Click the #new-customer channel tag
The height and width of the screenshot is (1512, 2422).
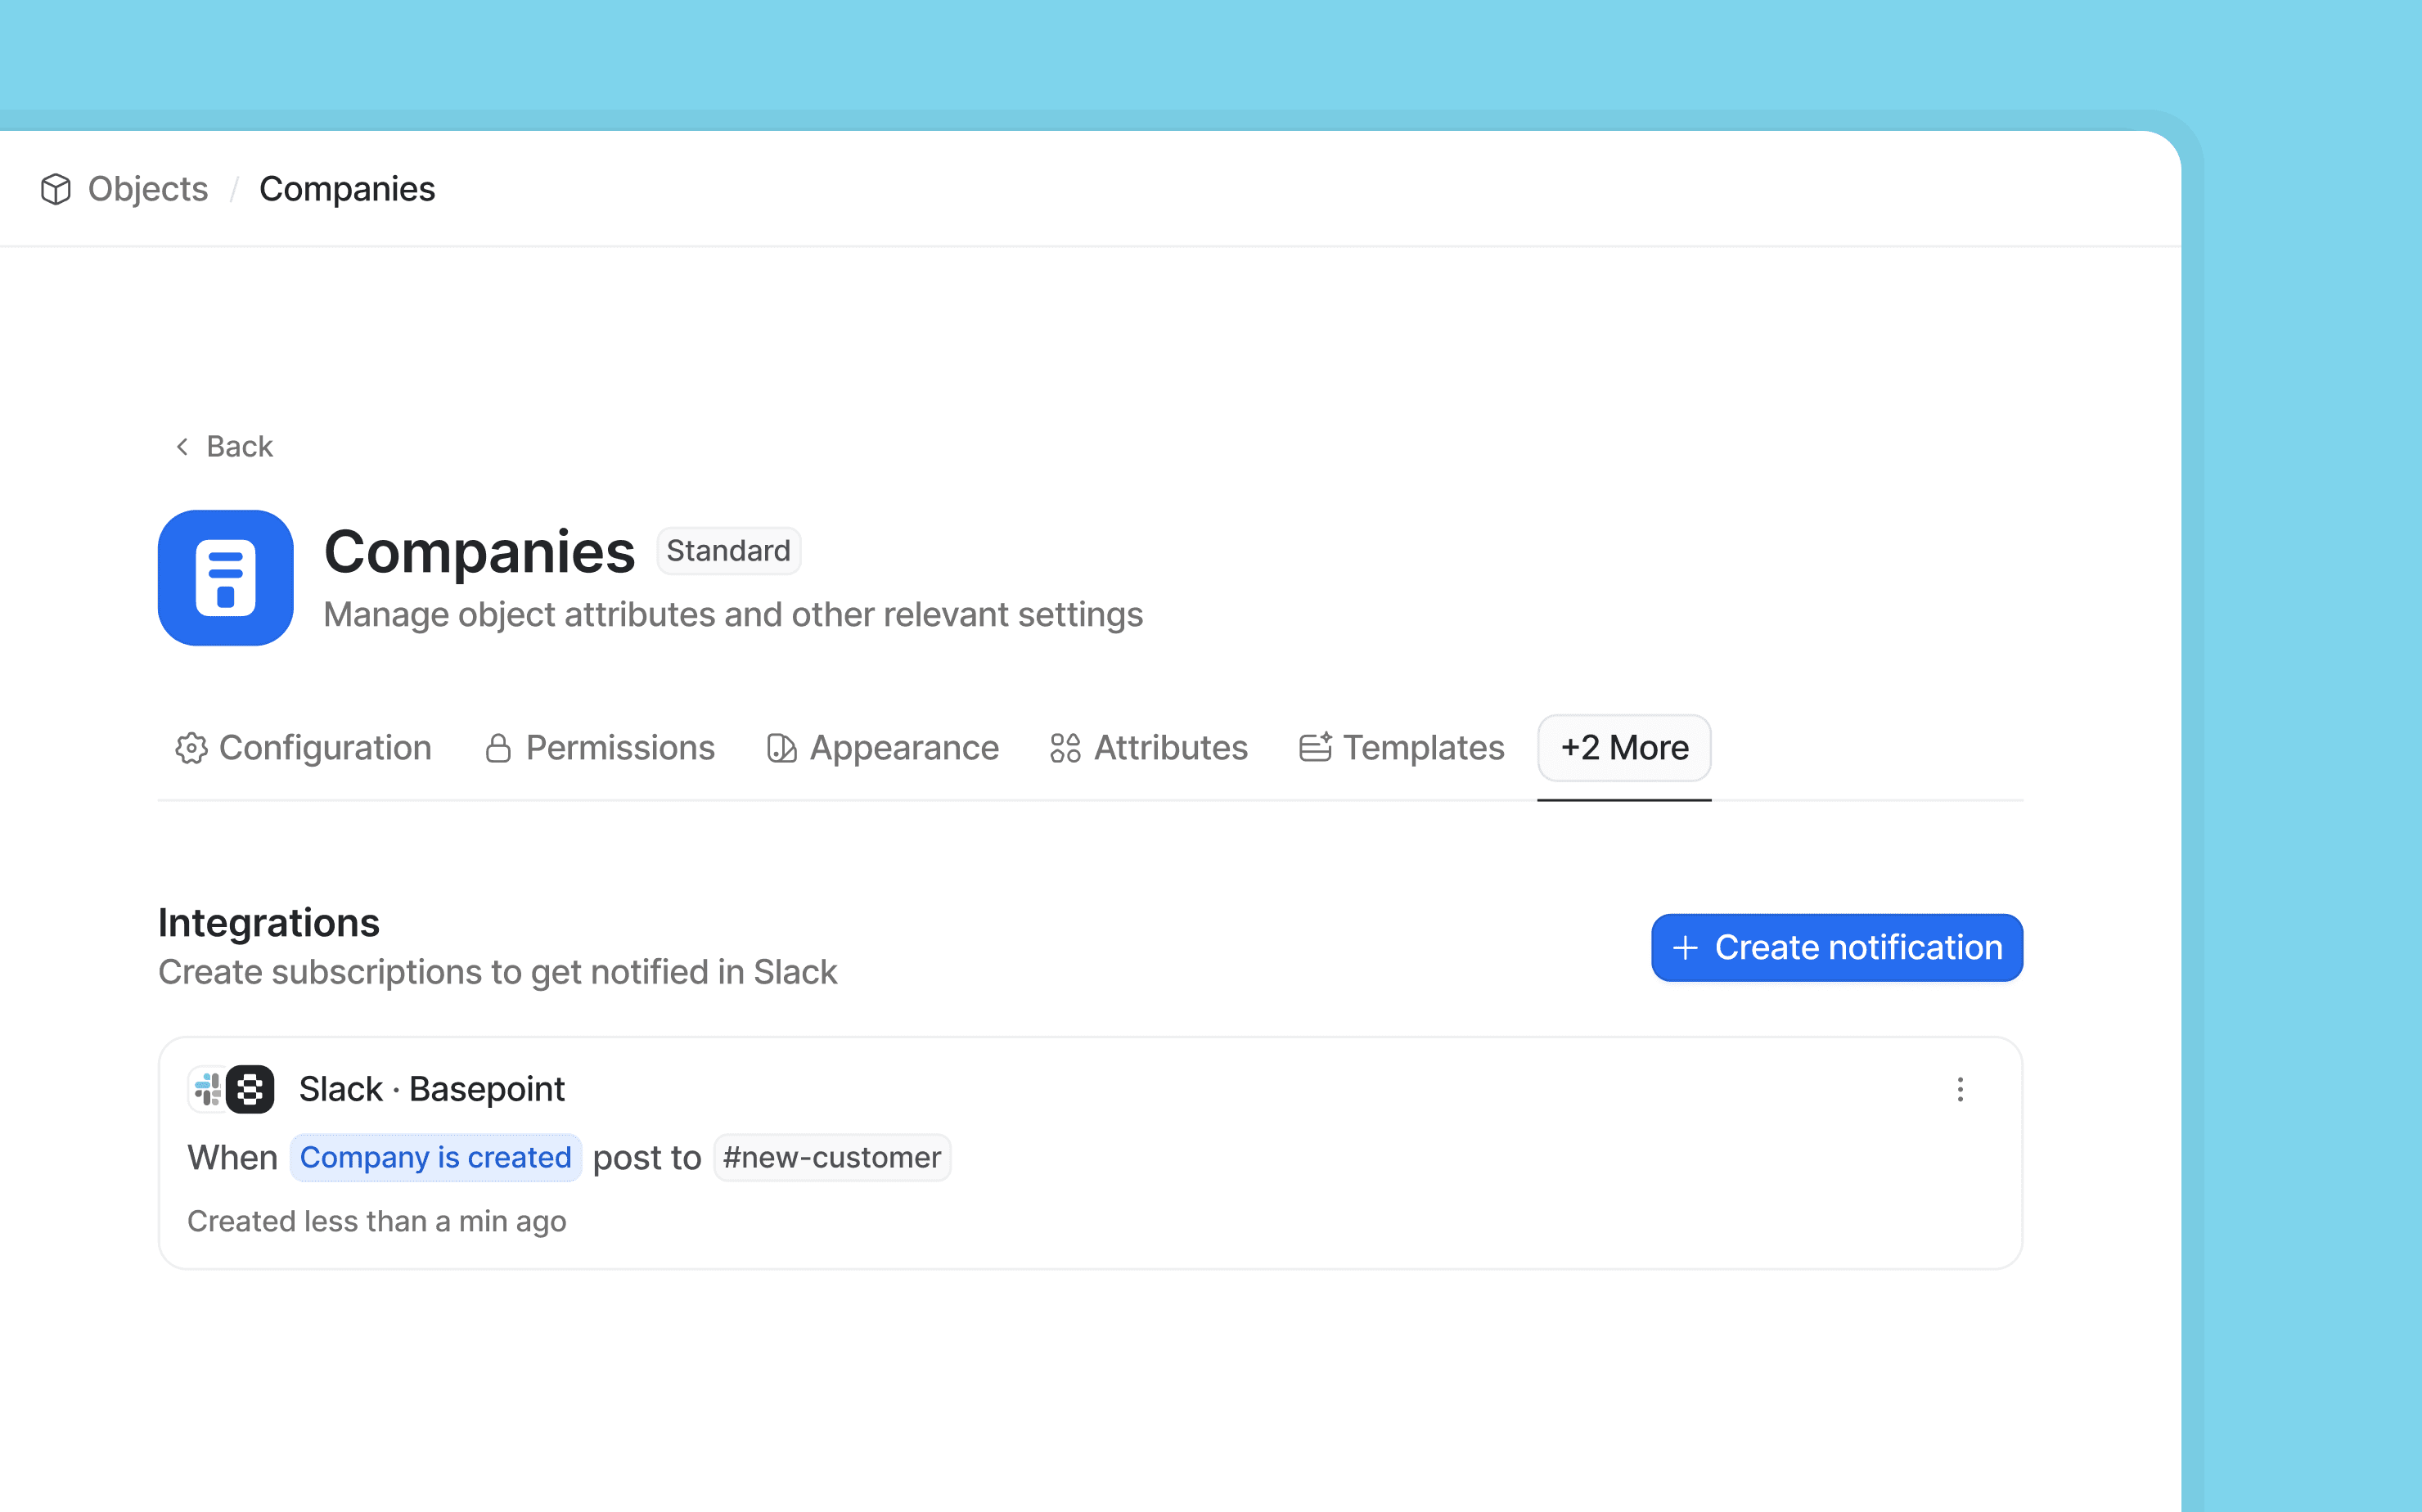(x=831, y=1157)
